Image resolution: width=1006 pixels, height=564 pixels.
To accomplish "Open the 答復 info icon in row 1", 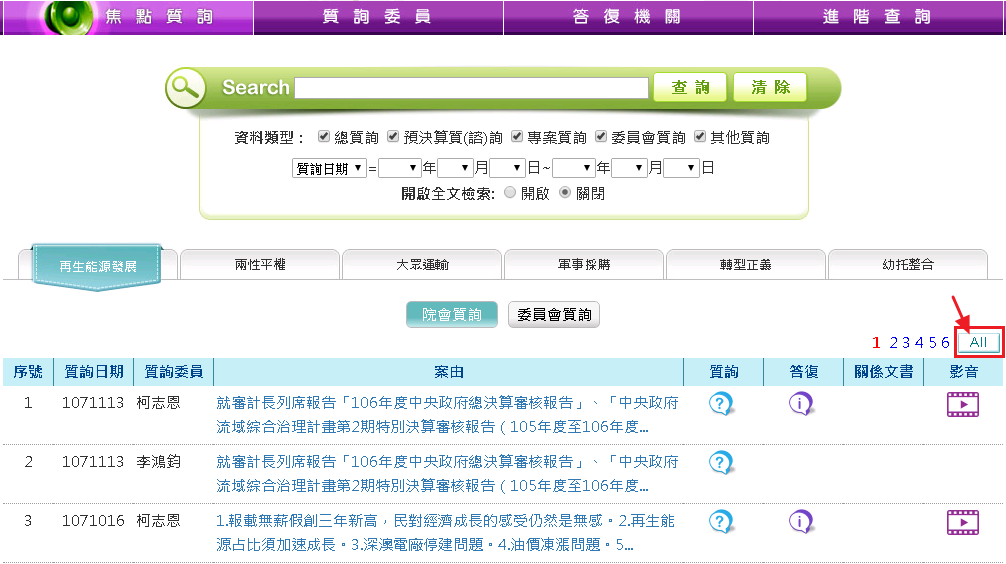I will (x=800, y=404).
